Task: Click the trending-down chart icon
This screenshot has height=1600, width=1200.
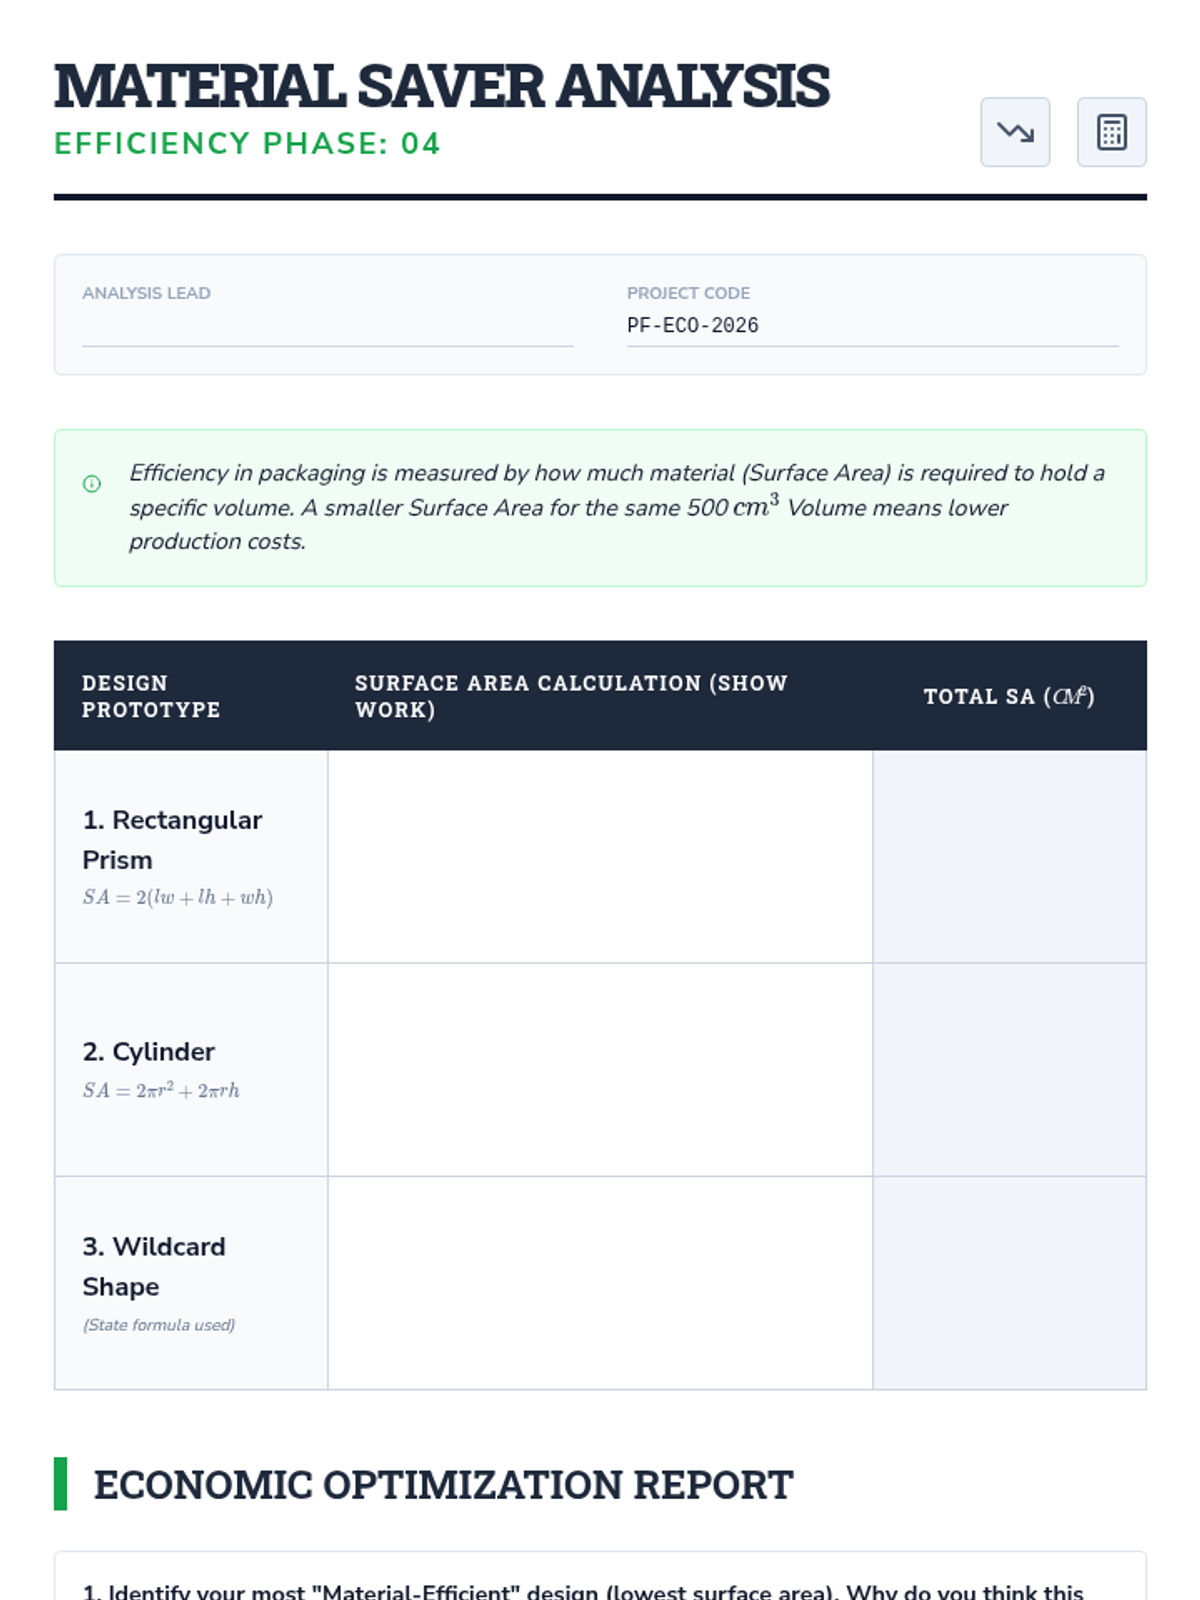Action: click(x=1015, y=132)
